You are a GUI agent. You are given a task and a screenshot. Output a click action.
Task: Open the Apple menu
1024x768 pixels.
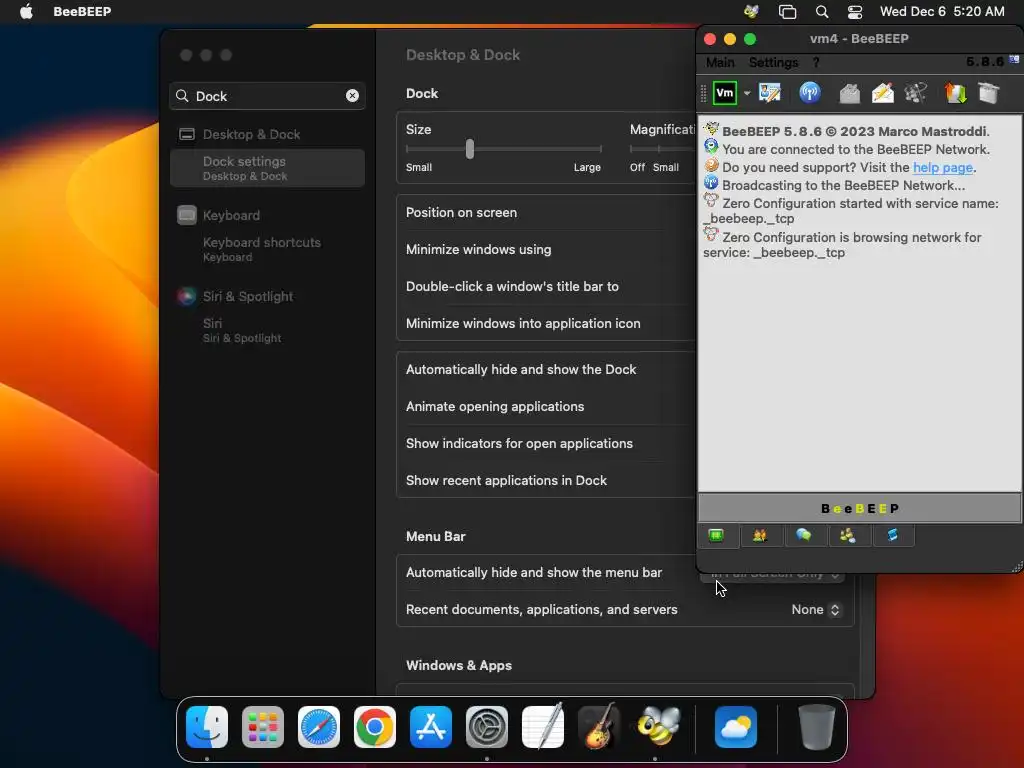point(26,11)
